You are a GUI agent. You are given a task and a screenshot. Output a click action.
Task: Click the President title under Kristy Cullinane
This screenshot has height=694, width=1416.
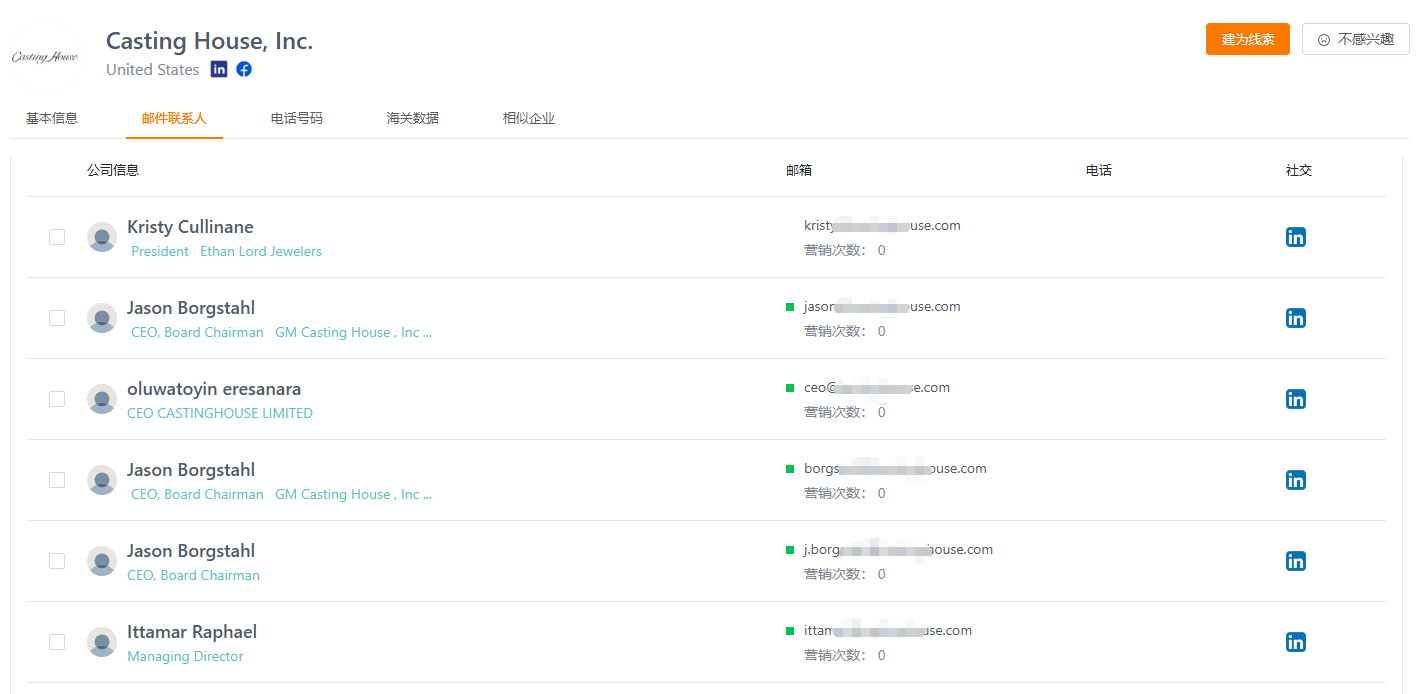coord(160,251)
